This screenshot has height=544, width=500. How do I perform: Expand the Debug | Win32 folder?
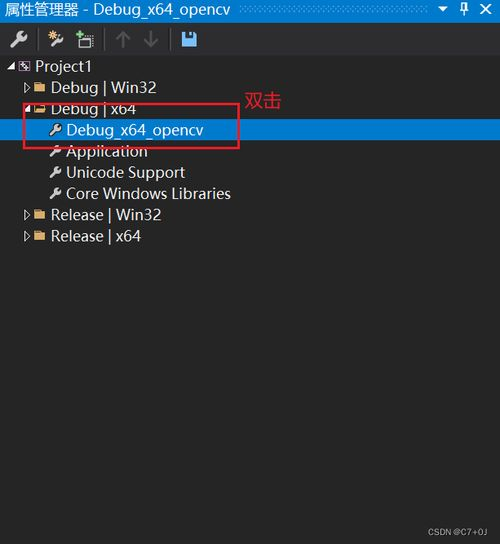26,87
